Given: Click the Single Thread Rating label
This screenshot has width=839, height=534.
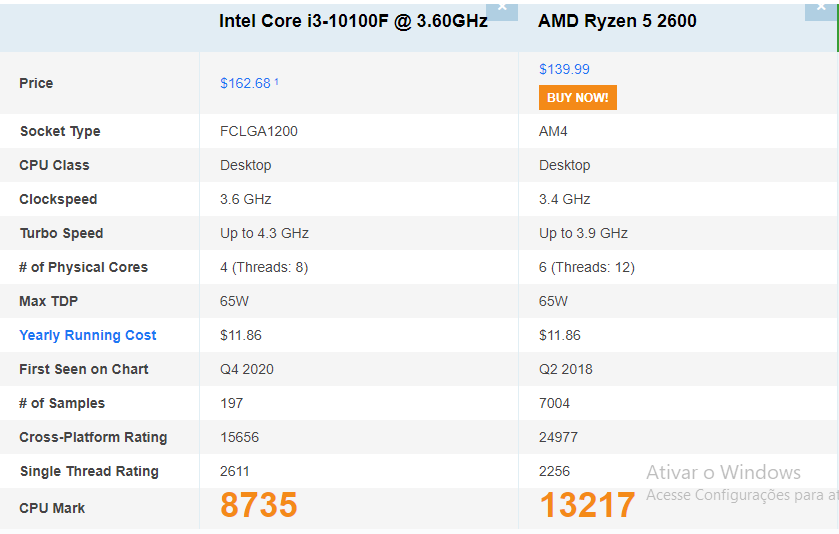Looking at the screenshot, I should 89,471.
